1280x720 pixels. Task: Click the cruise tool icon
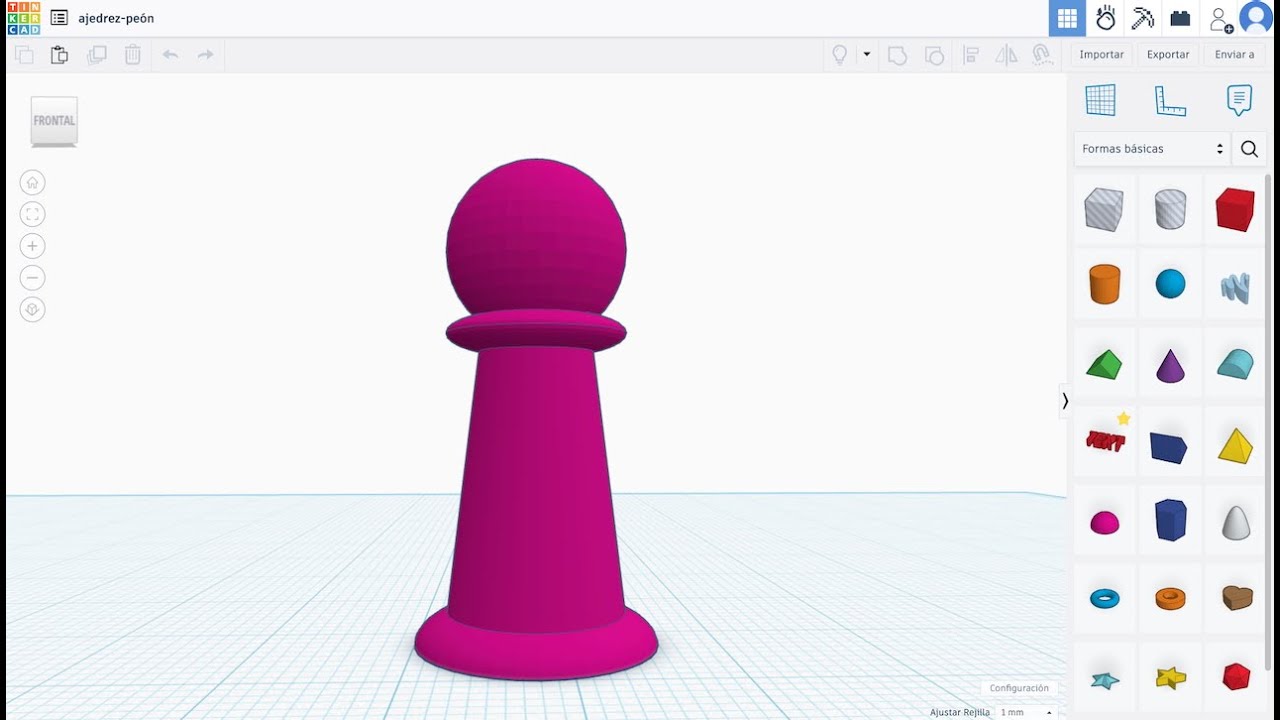pos(1042,55)
